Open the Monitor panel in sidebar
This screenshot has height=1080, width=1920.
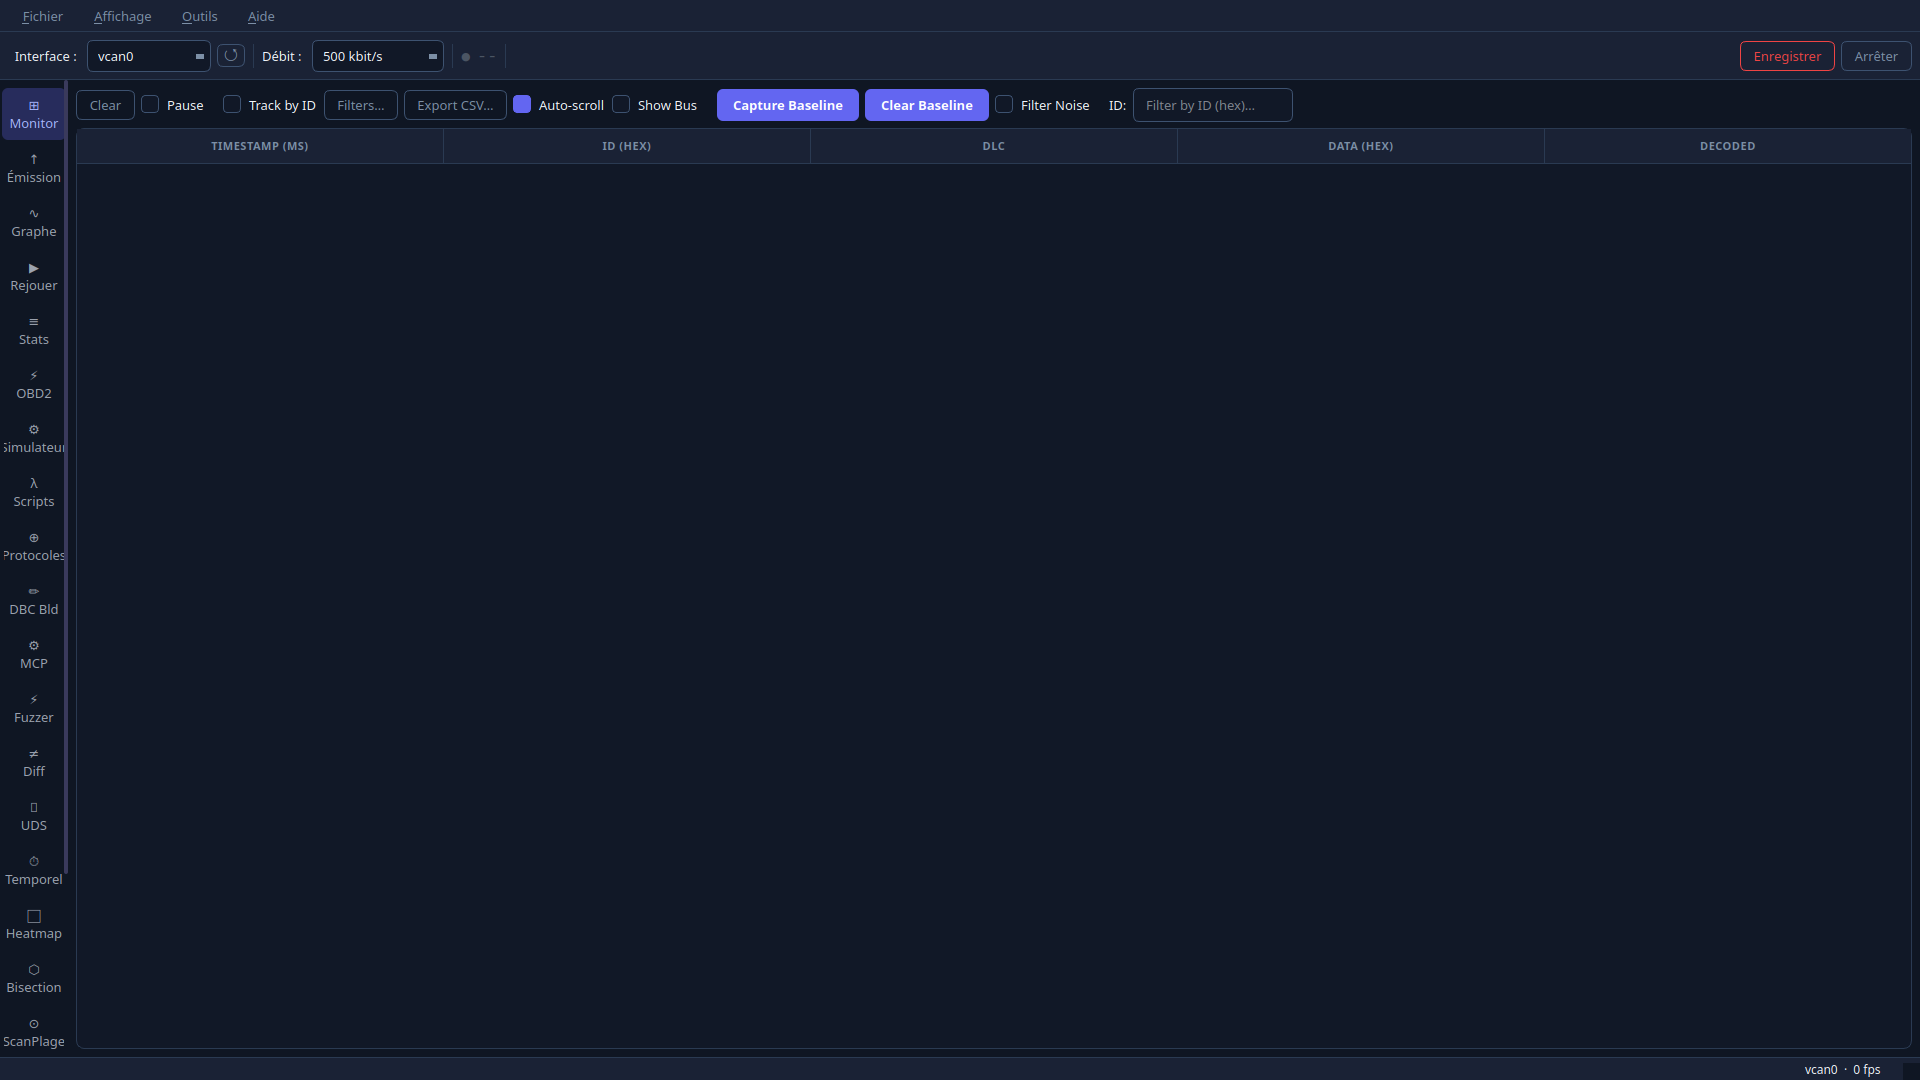pyautogui.click(x=33, y=114)
